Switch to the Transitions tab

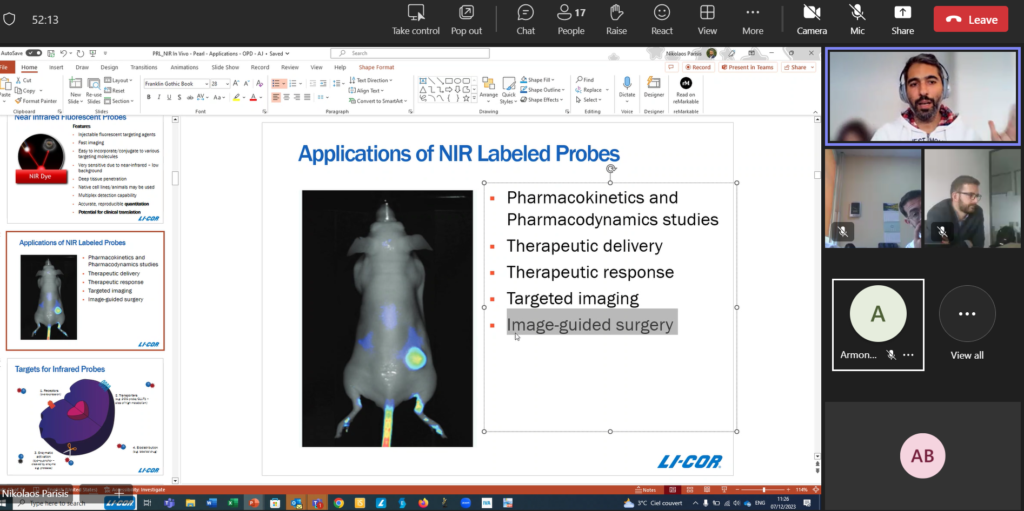tap(144, 67)
